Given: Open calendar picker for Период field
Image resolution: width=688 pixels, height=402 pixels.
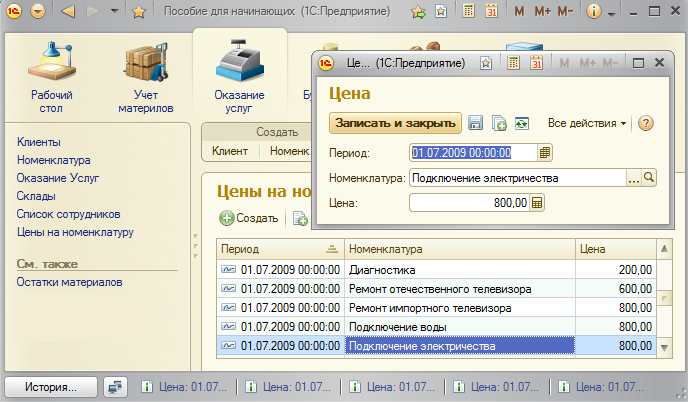Looking at the screenshot, I should pos(545,152).
